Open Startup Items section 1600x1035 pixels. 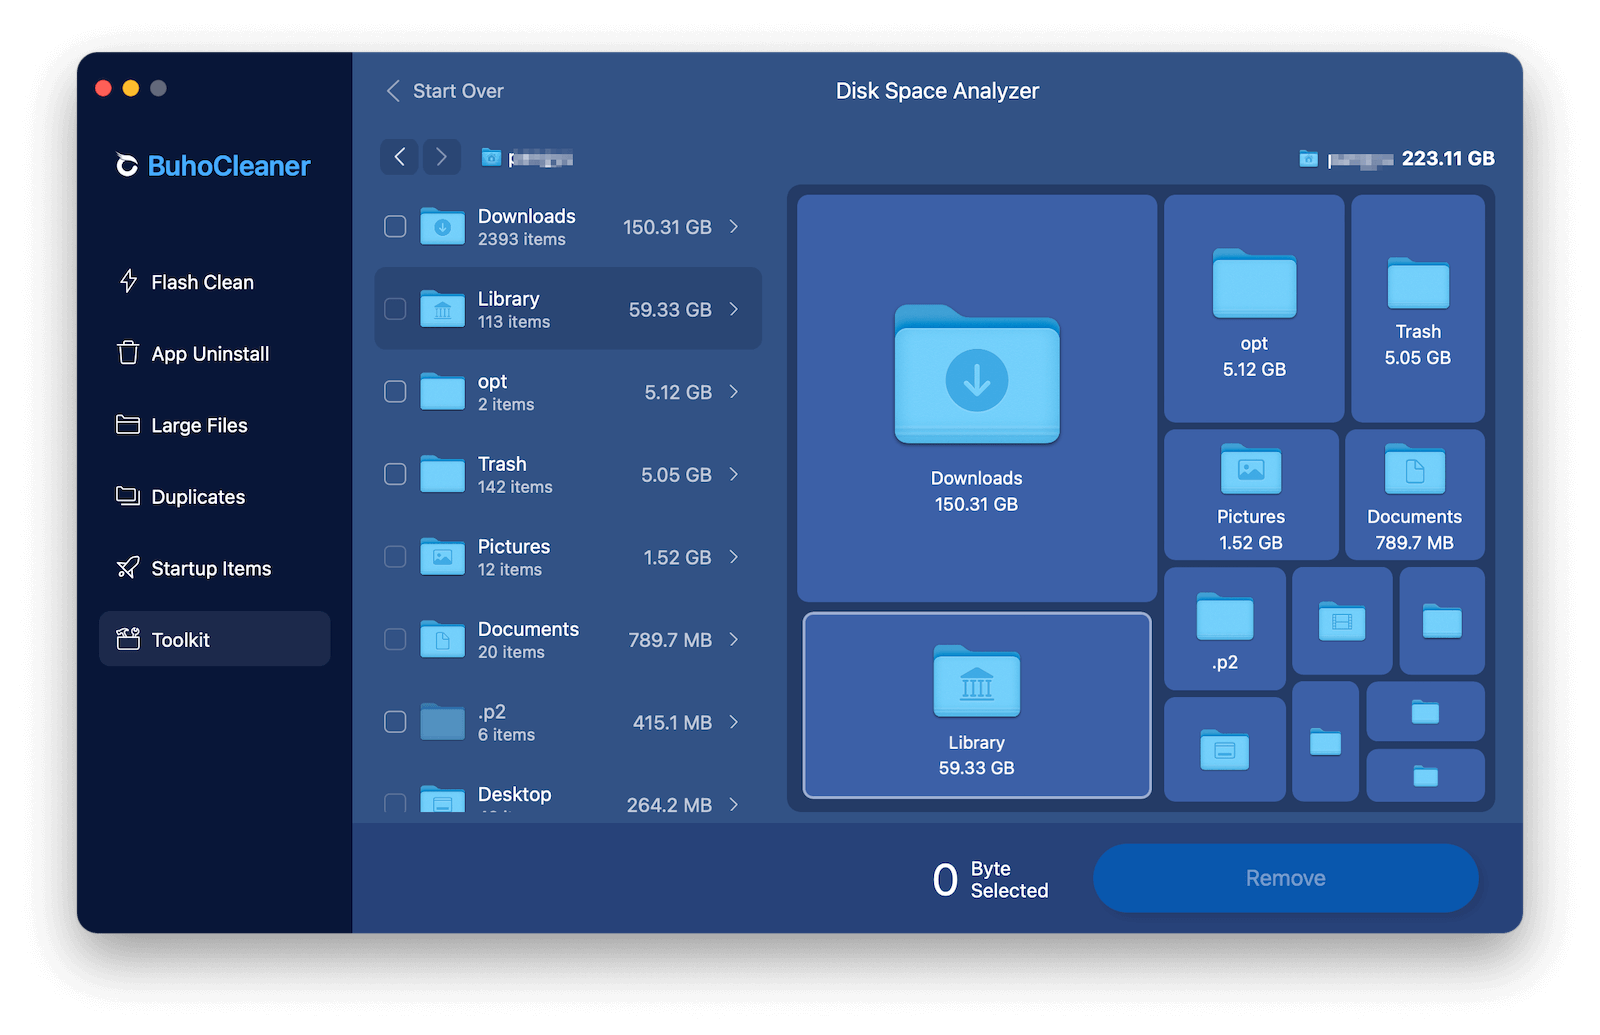pyautogui.click(x=214, y=568)
